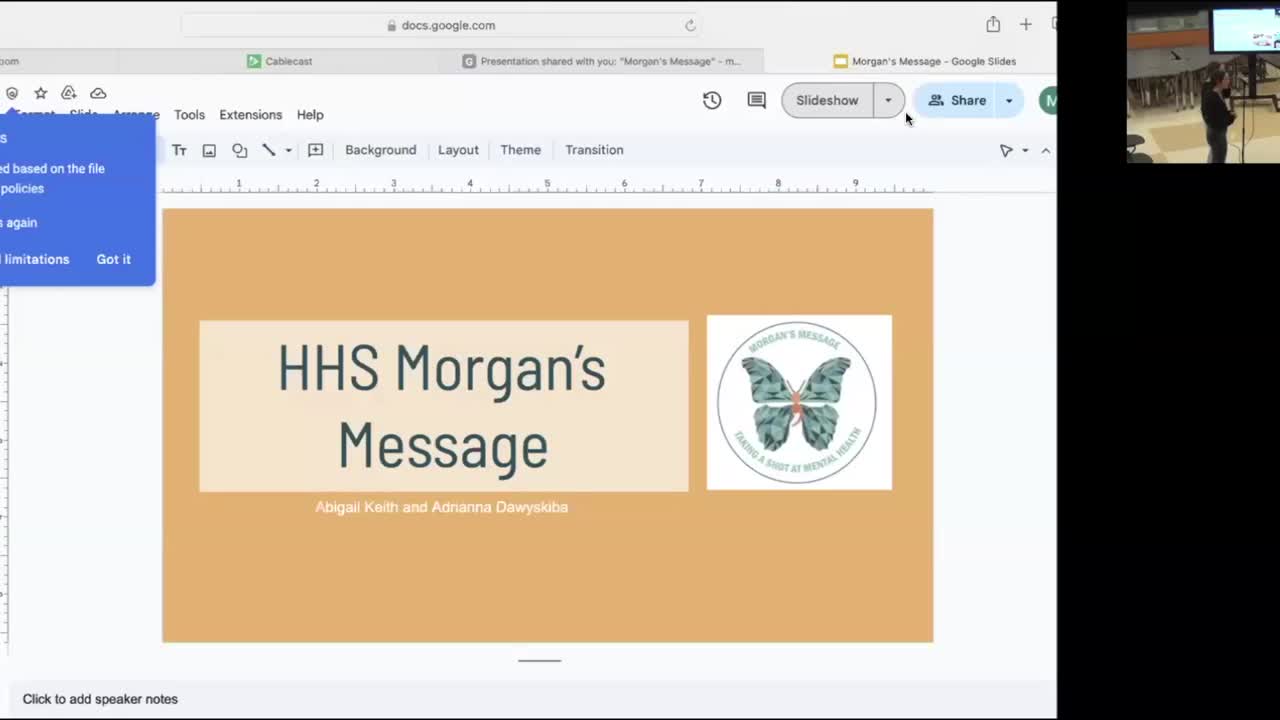
Task: Click the speaker notes resize handle
Action: [x=539, y=660]
